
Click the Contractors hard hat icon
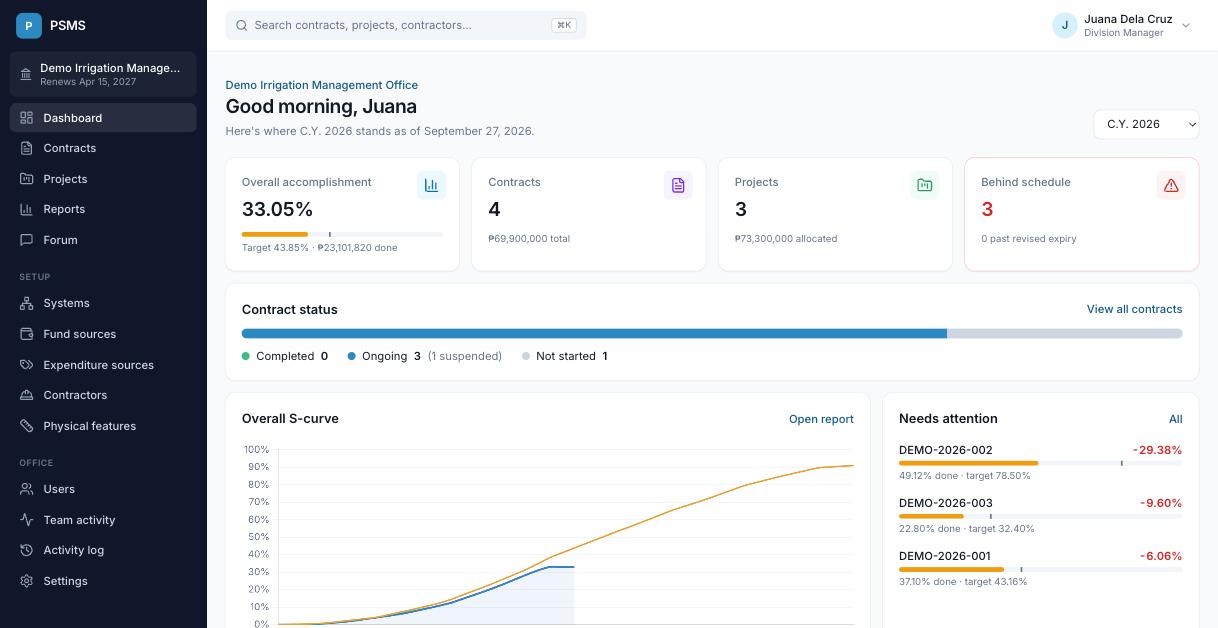(27, 395)
